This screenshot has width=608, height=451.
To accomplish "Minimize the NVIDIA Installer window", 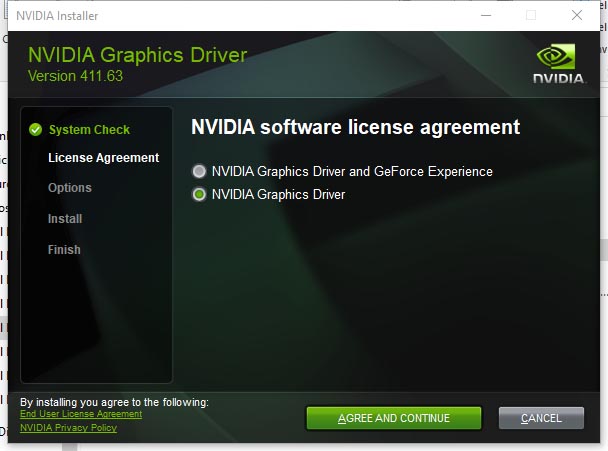I will pyautogui.click(x=486, y=16).
